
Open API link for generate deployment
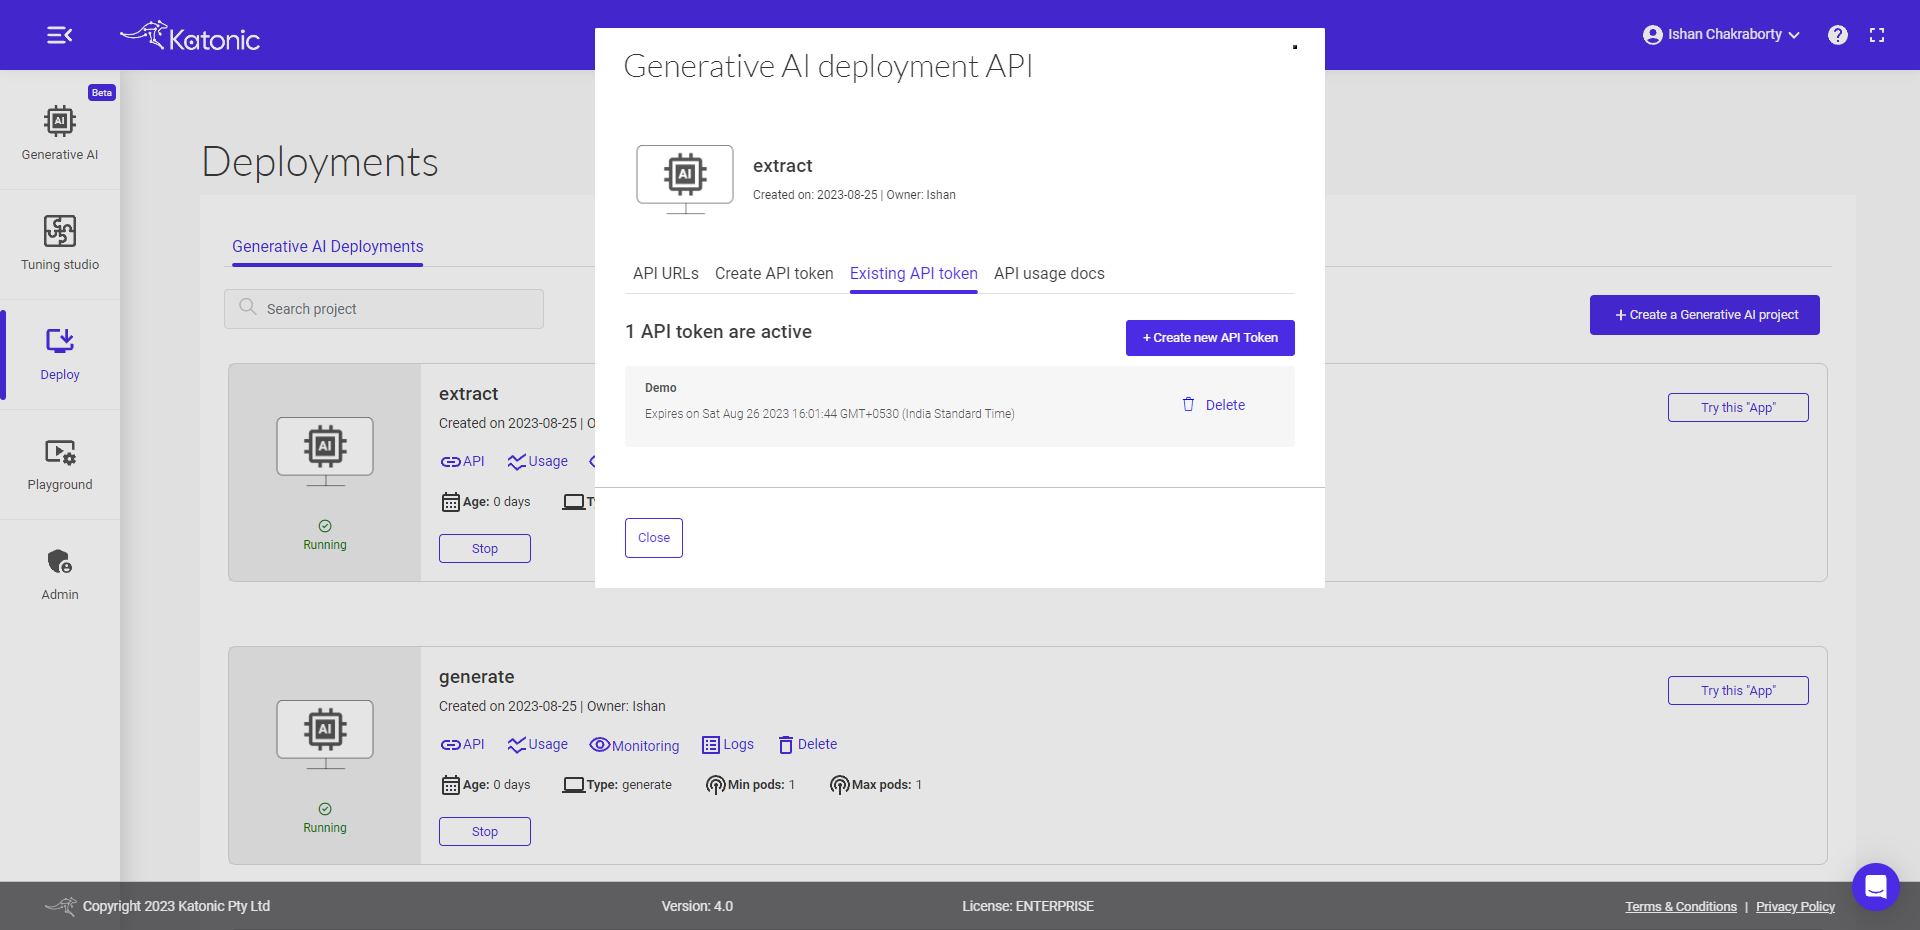(462, 744)
